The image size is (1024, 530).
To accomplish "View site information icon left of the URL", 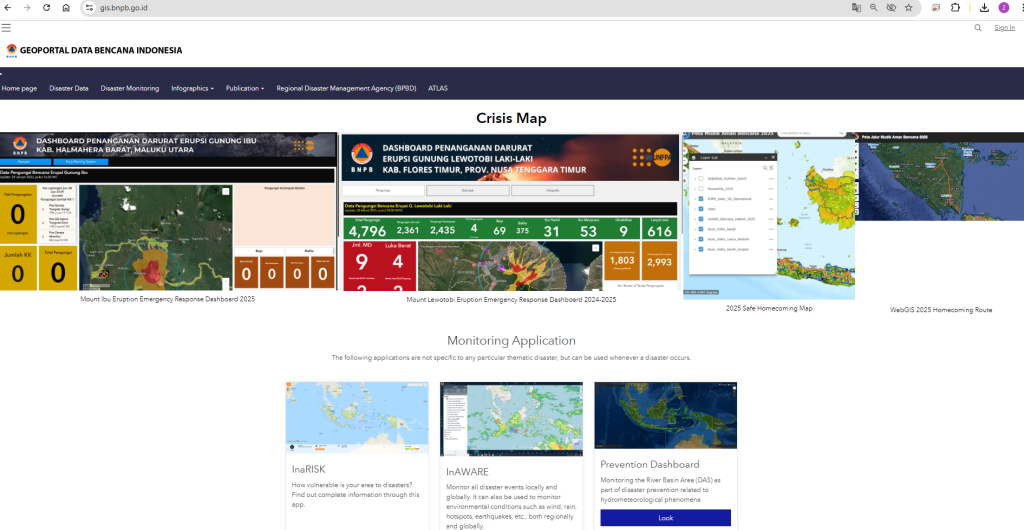I will click(x=88, y=7).
